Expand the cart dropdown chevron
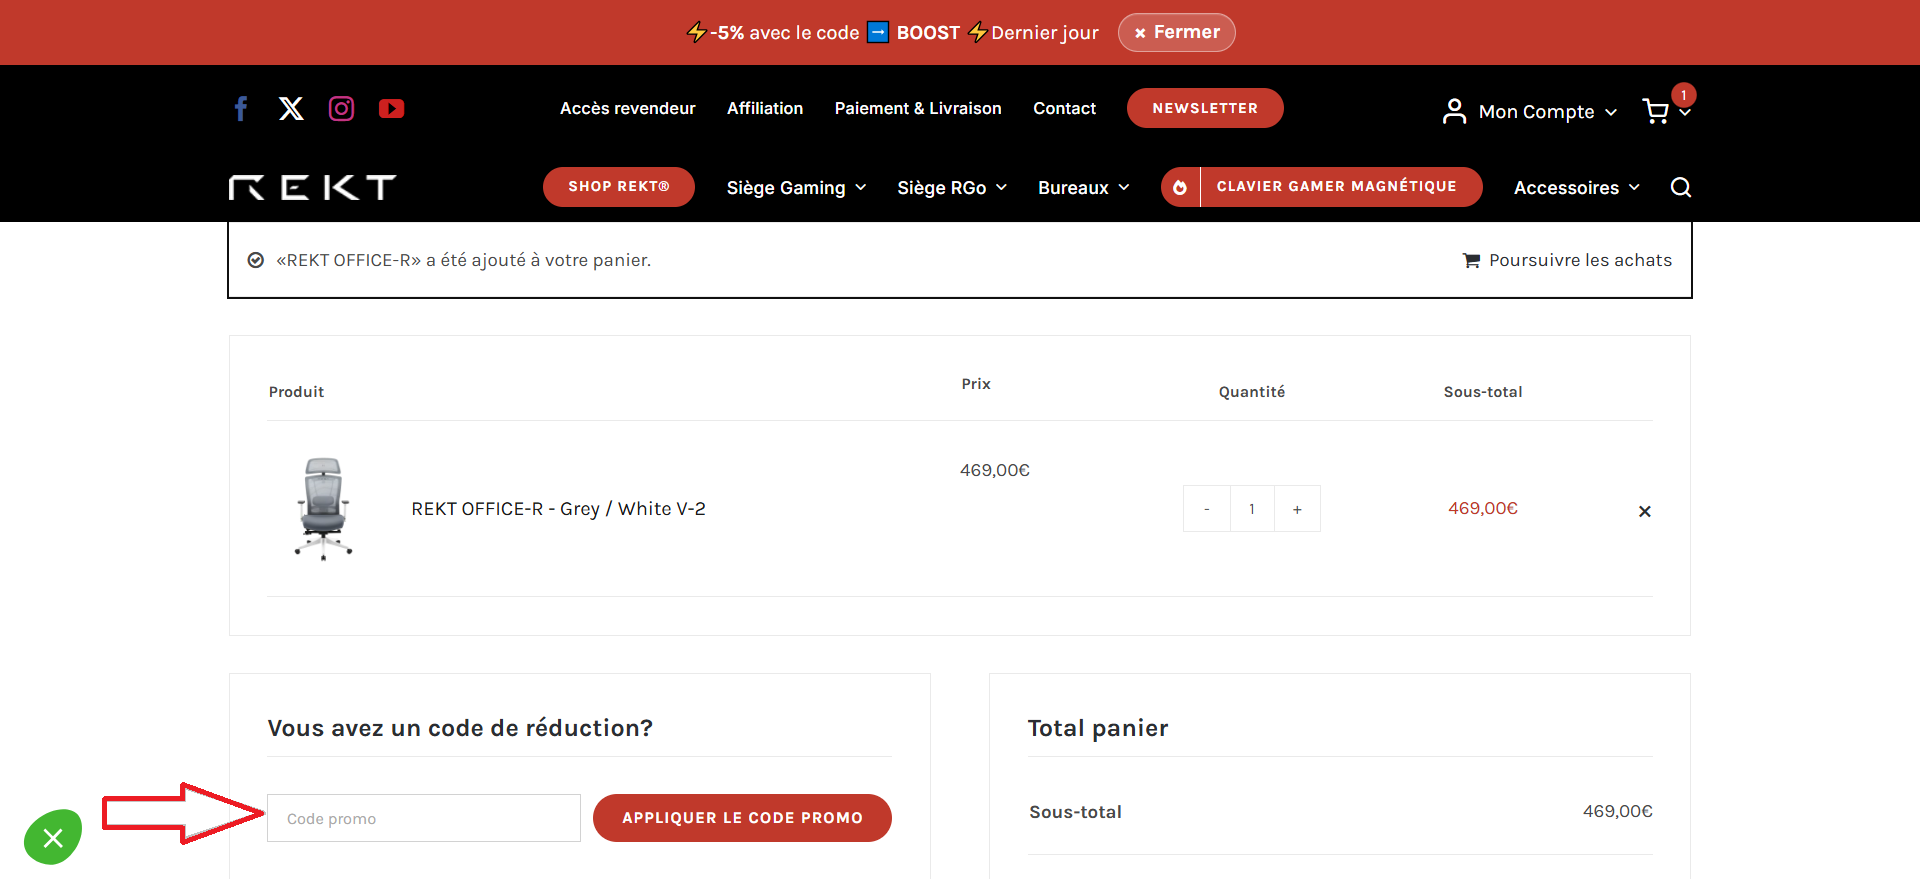Screen dimensions: 1920x879 pyautogui.click(x=1685, y=113)
